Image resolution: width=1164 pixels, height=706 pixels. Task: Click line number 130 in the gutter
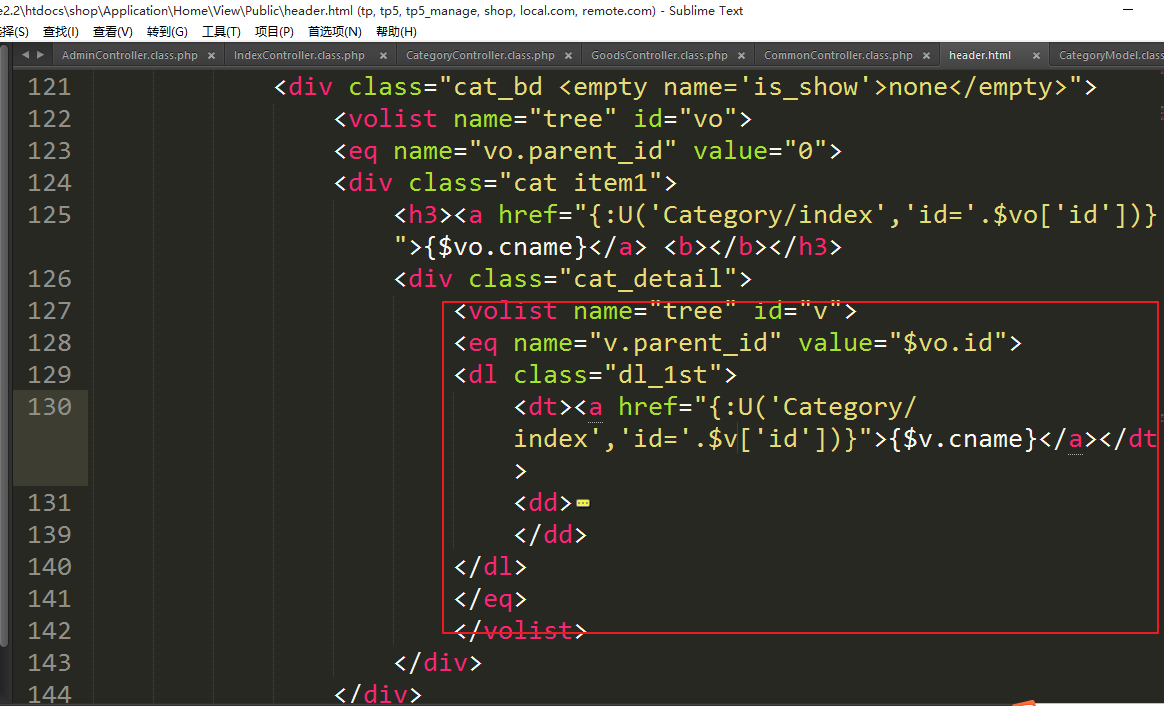[x=50, y=407]
